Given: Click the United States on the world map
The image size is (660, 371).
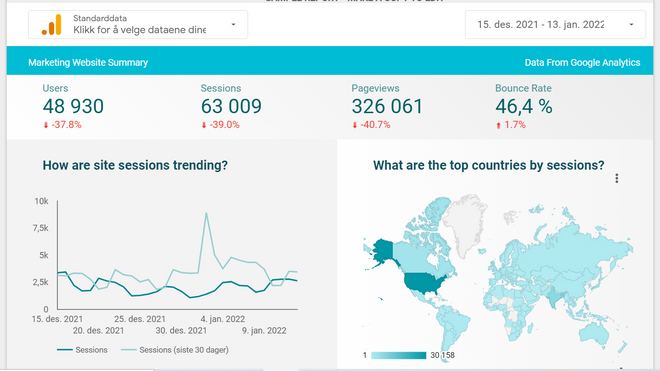Looking at the screenshot, I should tap(424, 283).
